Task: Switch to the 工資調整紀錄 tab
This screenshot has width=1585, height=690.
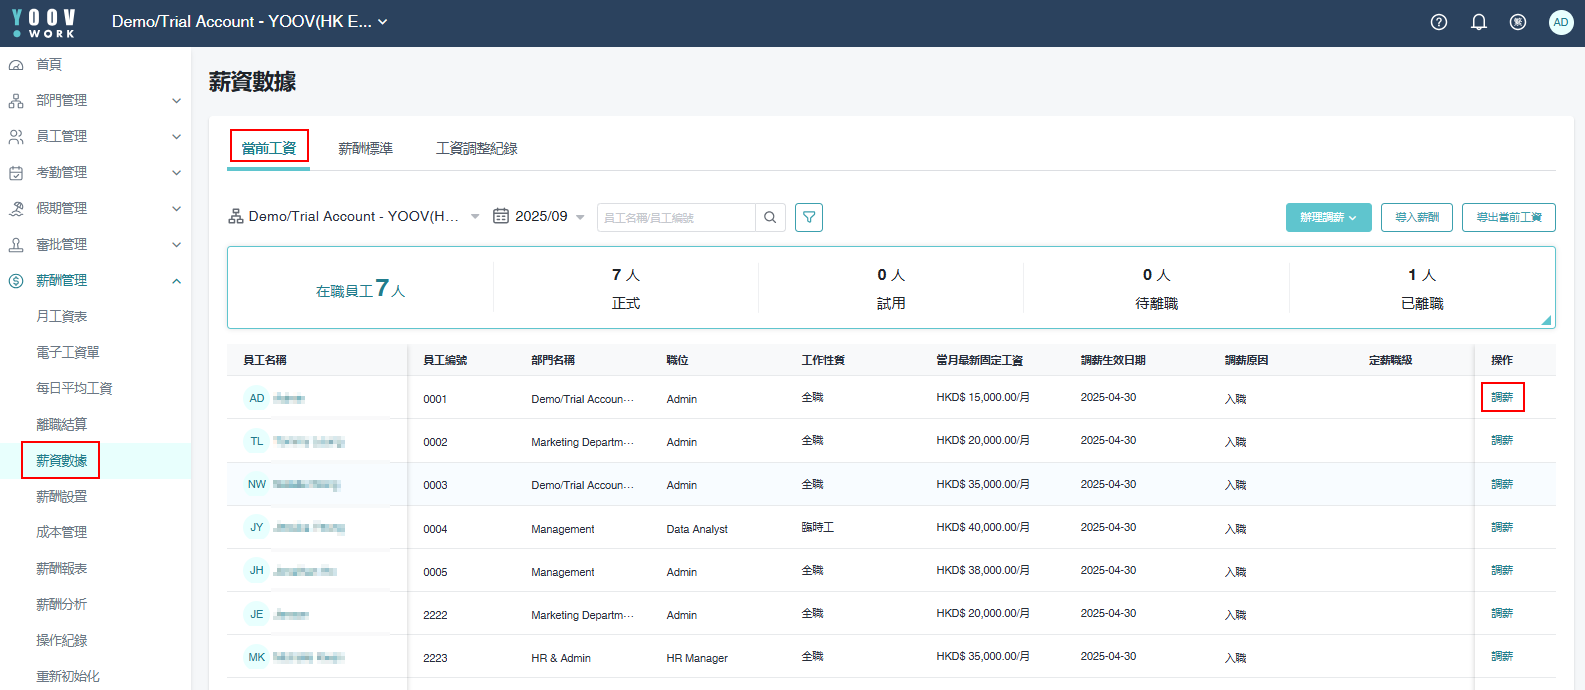Action: [476, 148]
